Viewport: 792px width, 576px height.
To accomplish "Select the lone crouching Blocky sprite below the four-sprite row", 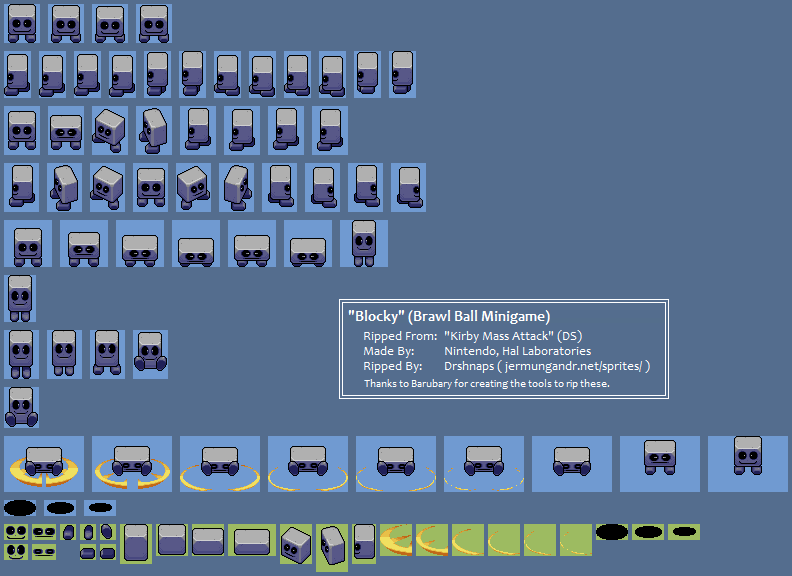I will tap(21, 407).
